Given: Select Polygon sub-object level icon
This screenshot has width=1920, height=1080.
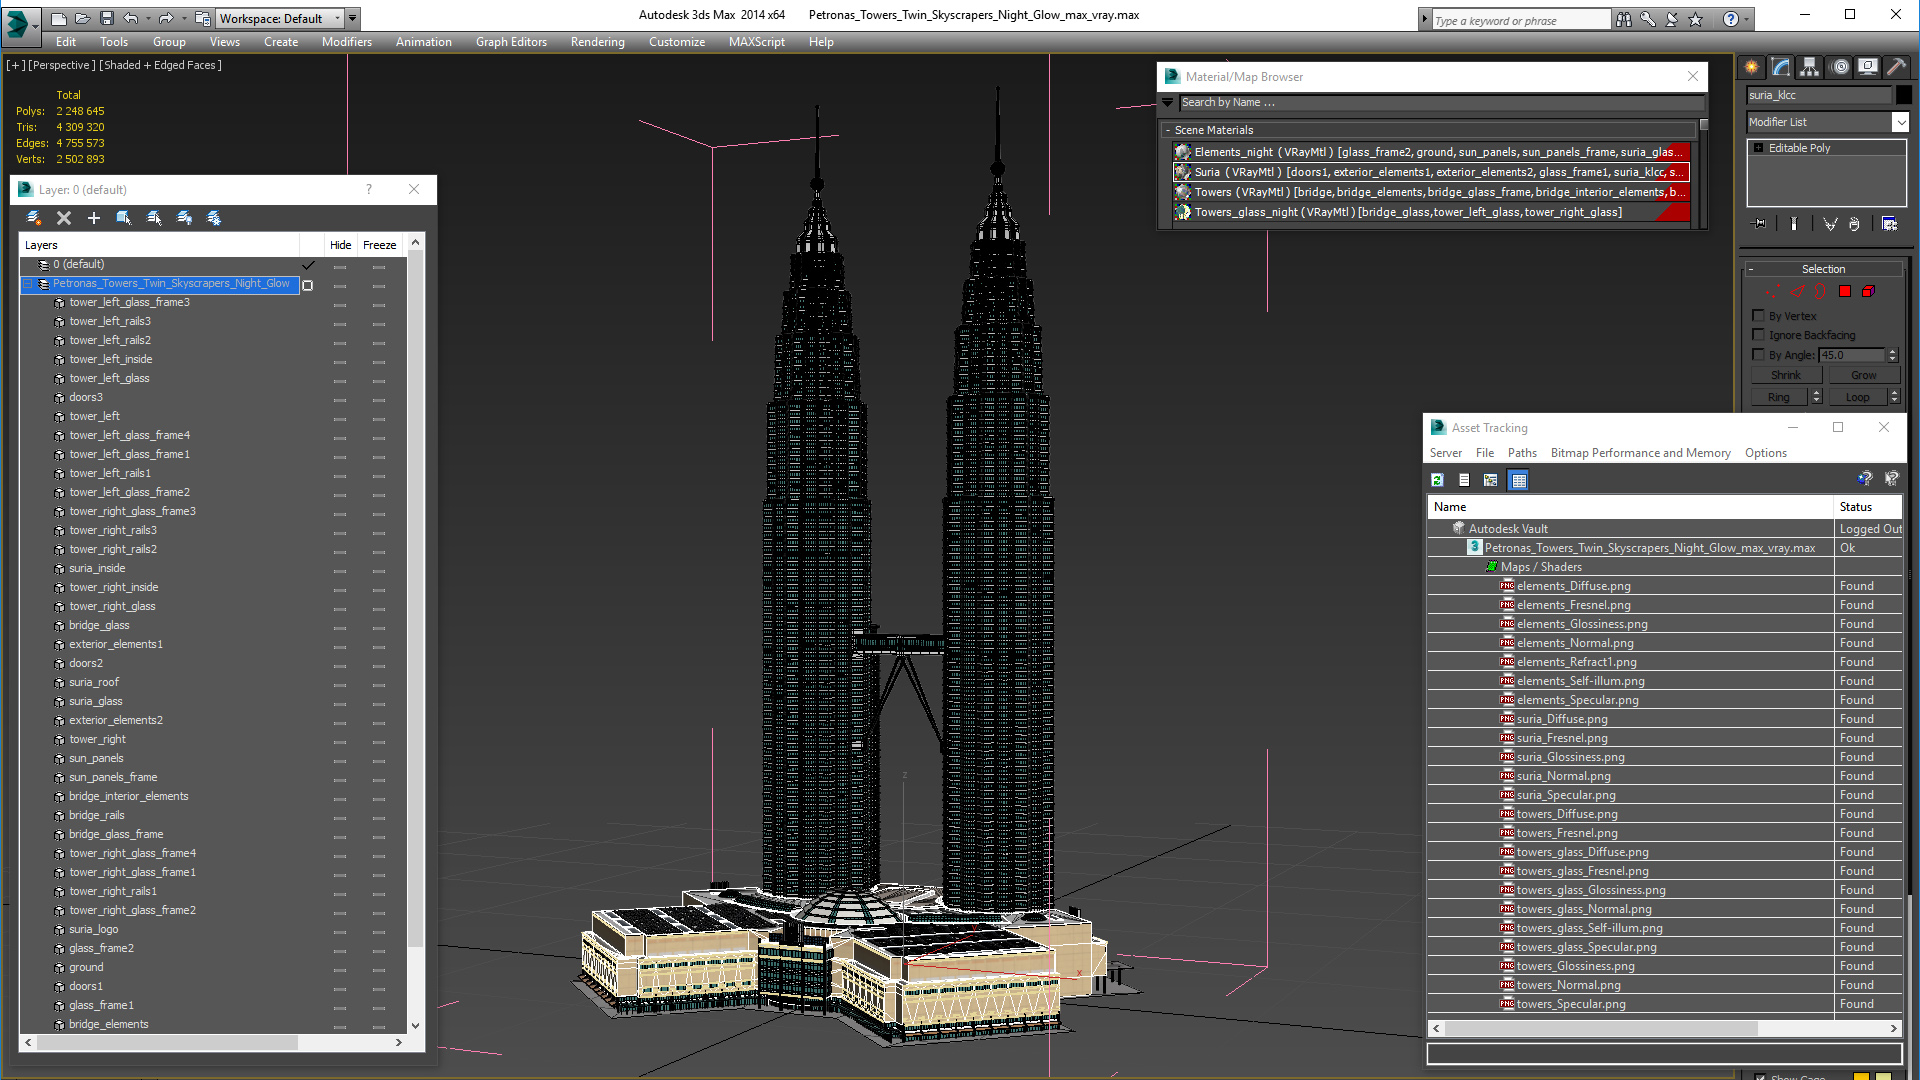Looking at the screenshot, I should (x=1845, y=292).
